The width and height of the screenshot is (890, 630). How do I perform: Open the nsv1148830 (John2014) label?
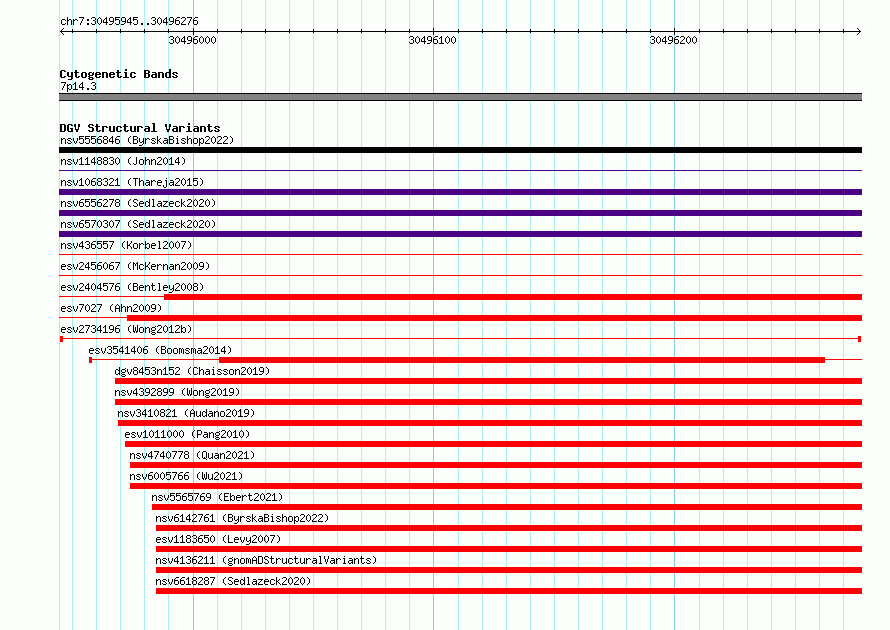coord(123,161)
